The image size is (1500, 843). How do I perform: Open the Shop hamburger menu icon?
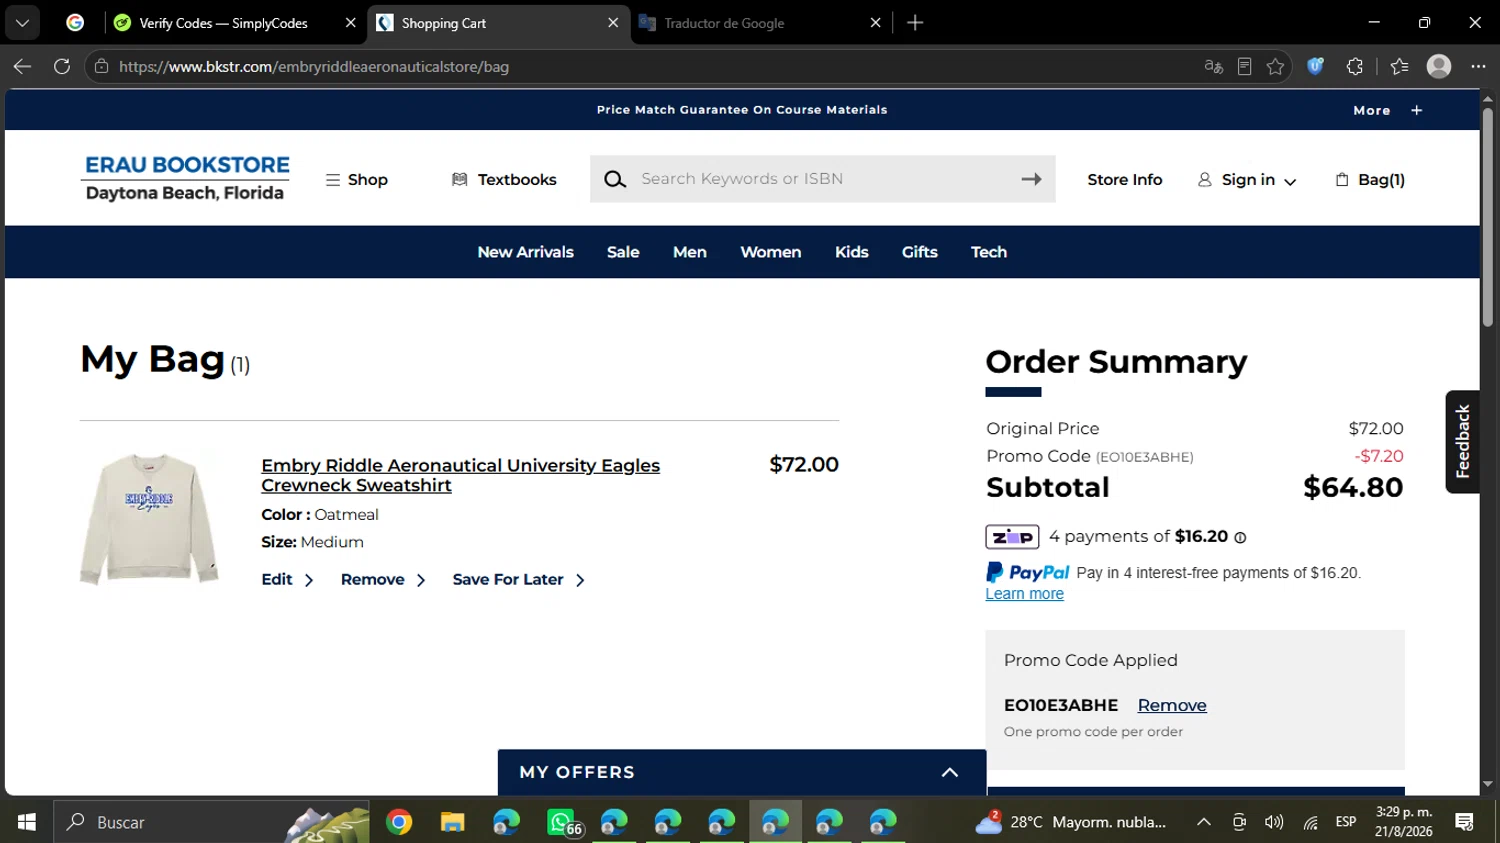coord(333,180)
